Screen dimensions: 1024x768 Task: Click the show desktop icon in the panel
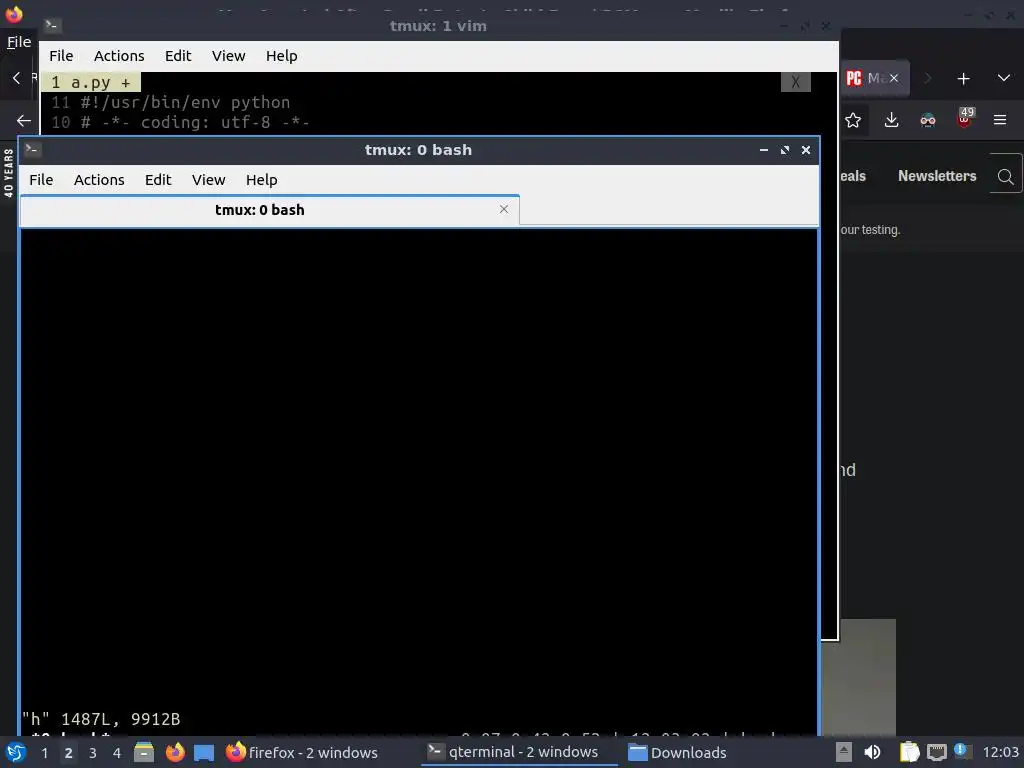[x=204, y=752]
